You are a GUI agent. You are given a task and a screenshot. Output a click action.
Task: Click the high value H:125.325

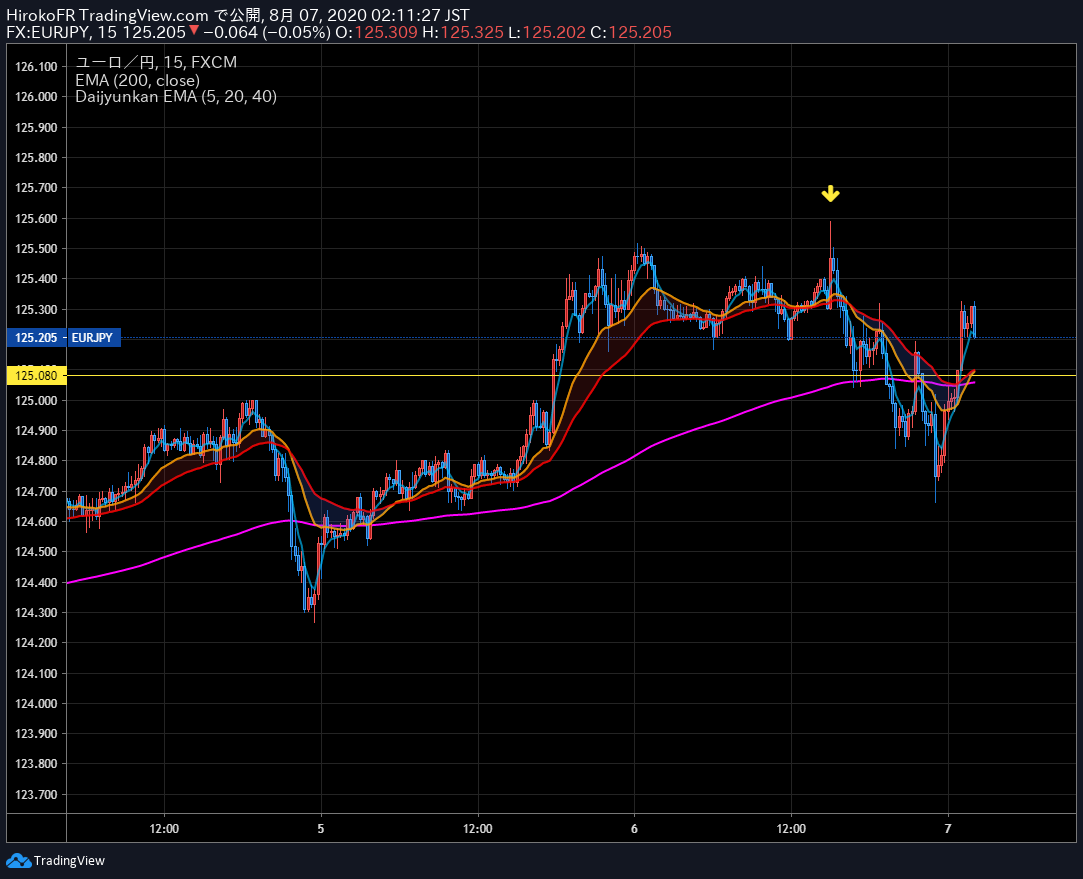pos(463,32)
